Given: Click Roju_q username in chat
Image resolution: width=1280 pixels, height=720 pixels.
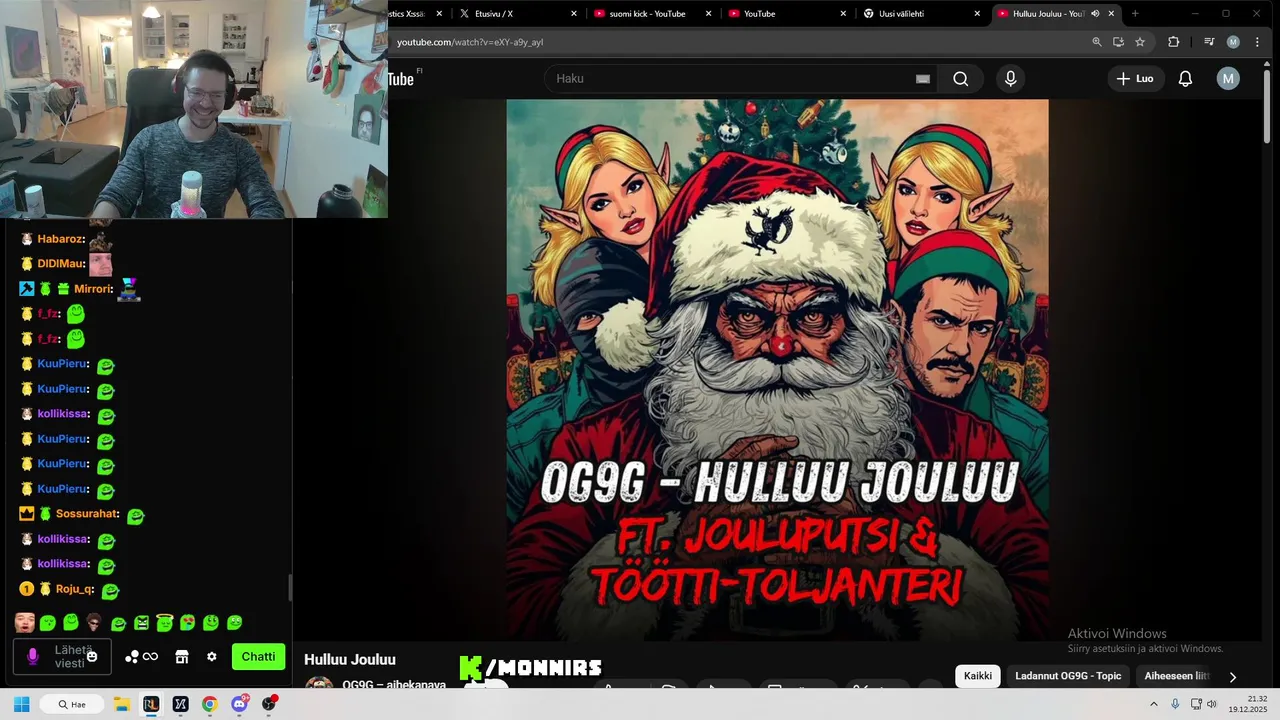Looking at the screenshot, I should 75,589.
